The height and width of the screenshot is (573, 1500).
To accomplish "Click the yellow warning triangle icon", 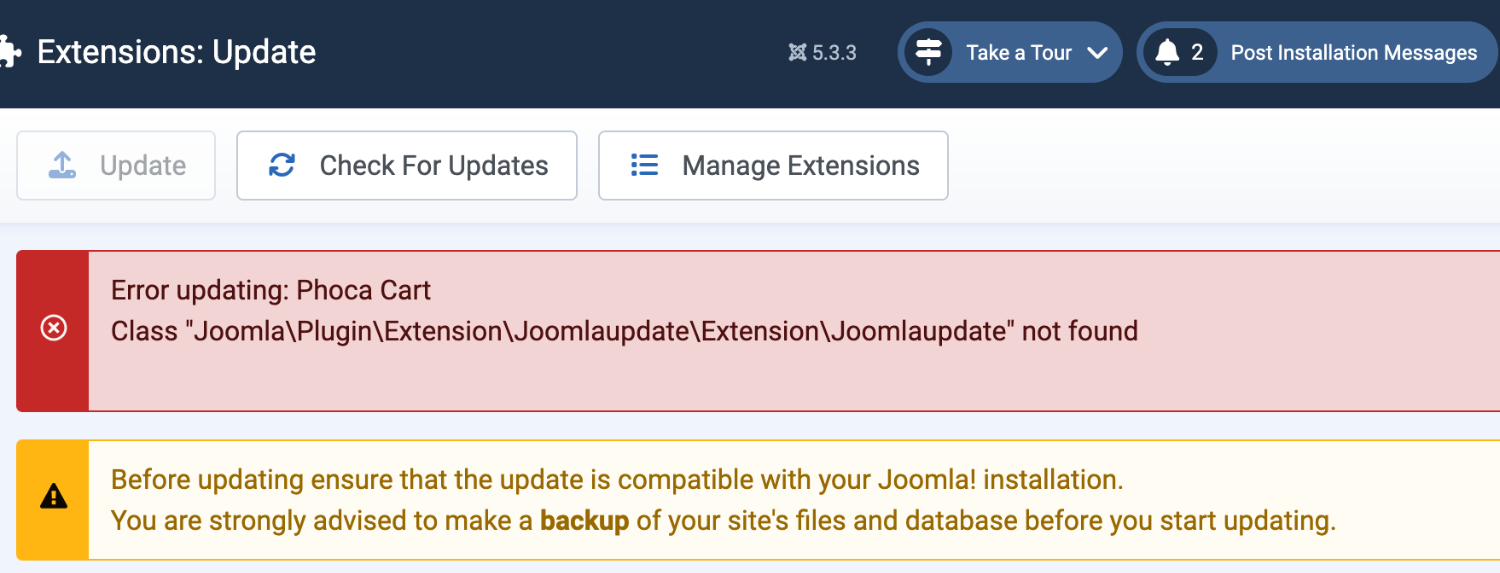I will tap(53, 496).
